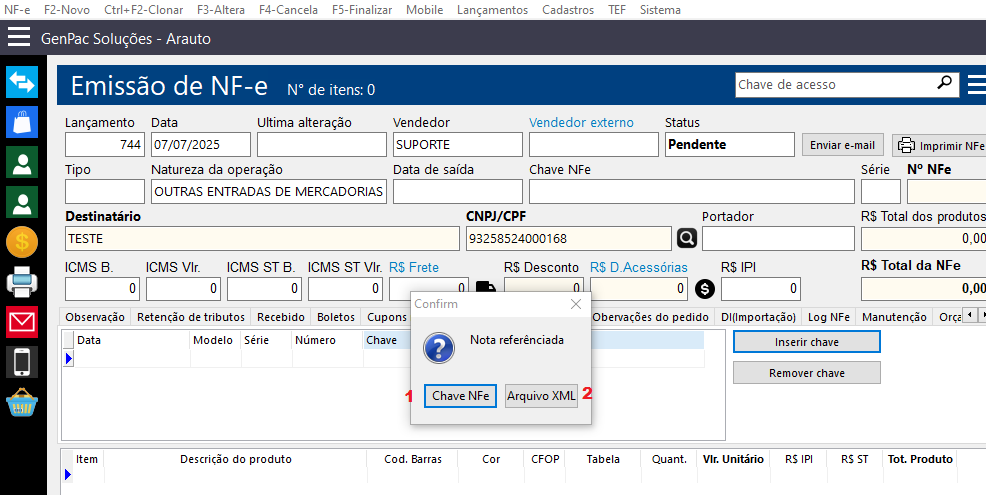Click the gold dollar coin sidebar icon
Image resolution: width=993 pixels, height=495 pixels.
[22, 242]
